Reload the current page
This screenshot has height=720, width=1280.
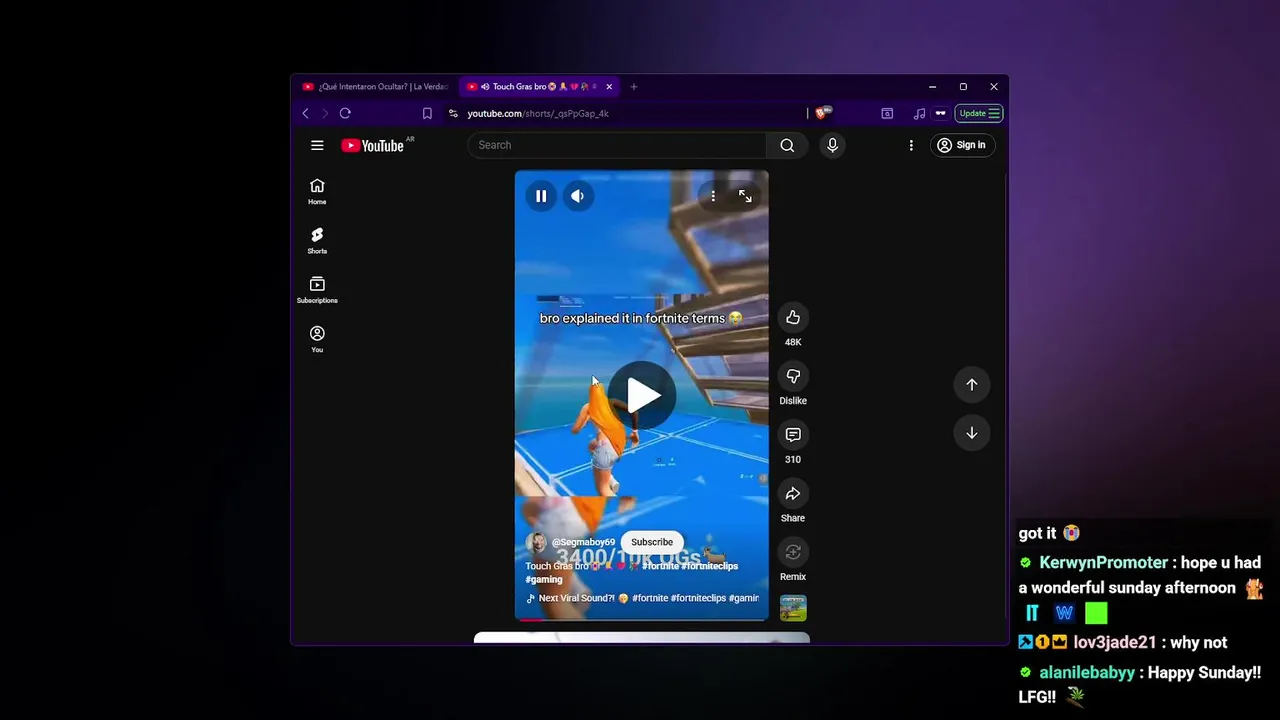[345, 114]
